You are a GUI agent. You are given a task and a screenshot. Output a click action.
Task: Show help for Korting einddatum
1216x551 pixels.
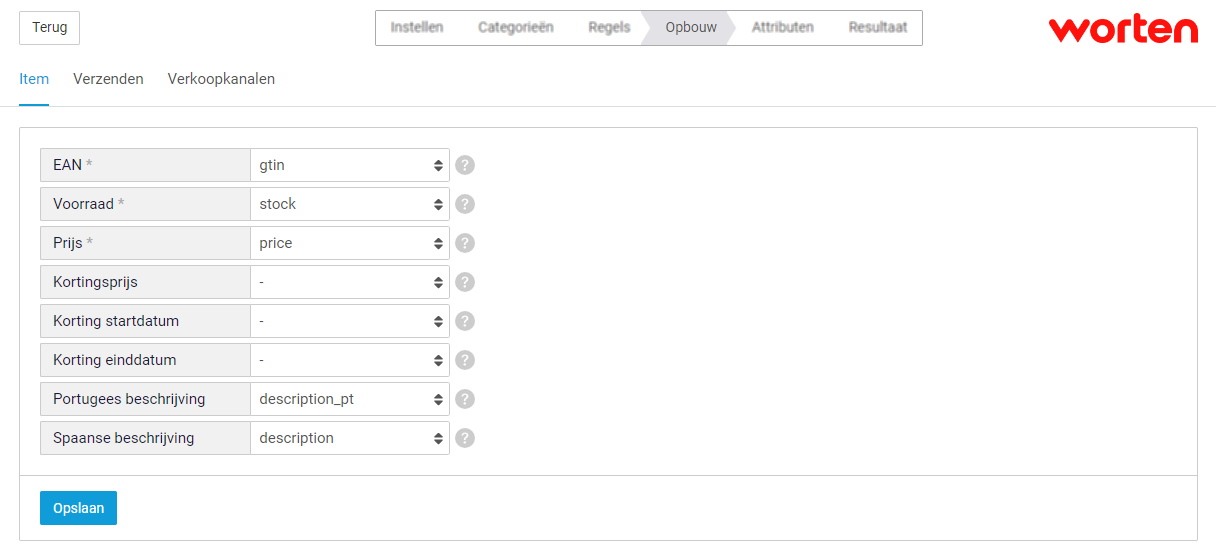[465, 360]
